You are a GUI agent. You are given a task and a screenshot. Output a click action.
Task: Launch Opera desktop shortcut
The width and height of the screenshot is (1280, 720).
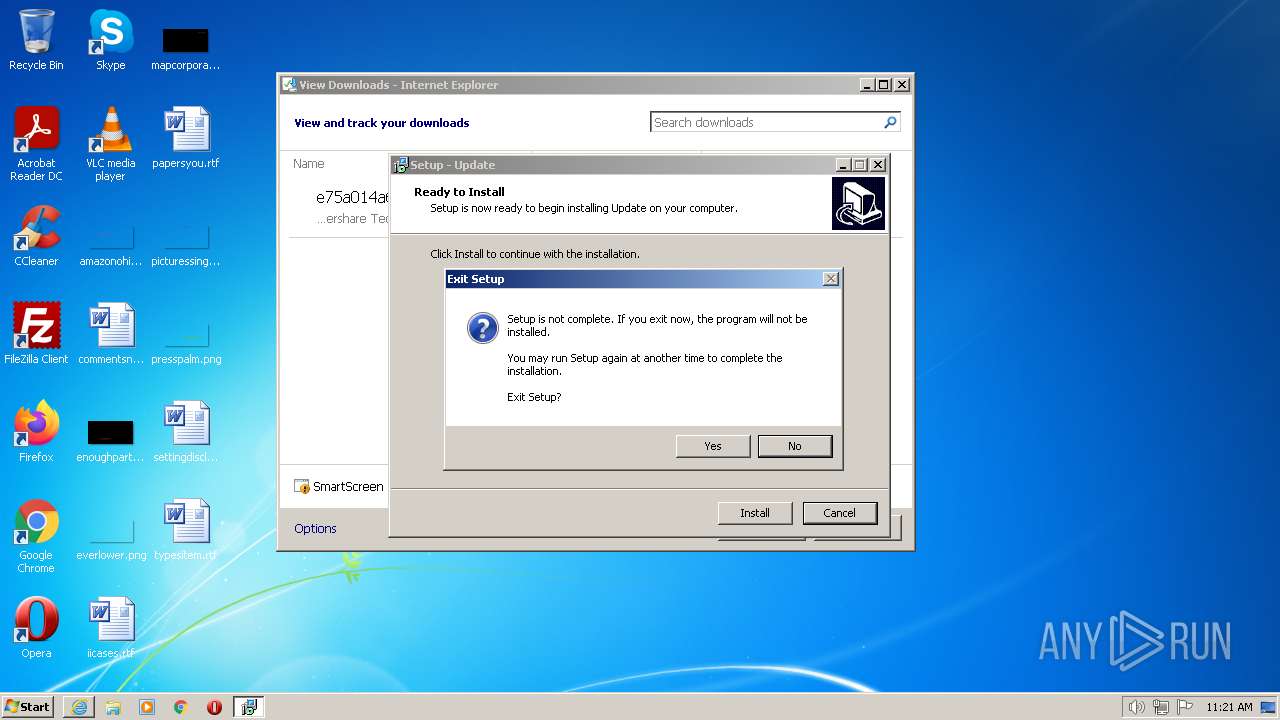point(36,628)
